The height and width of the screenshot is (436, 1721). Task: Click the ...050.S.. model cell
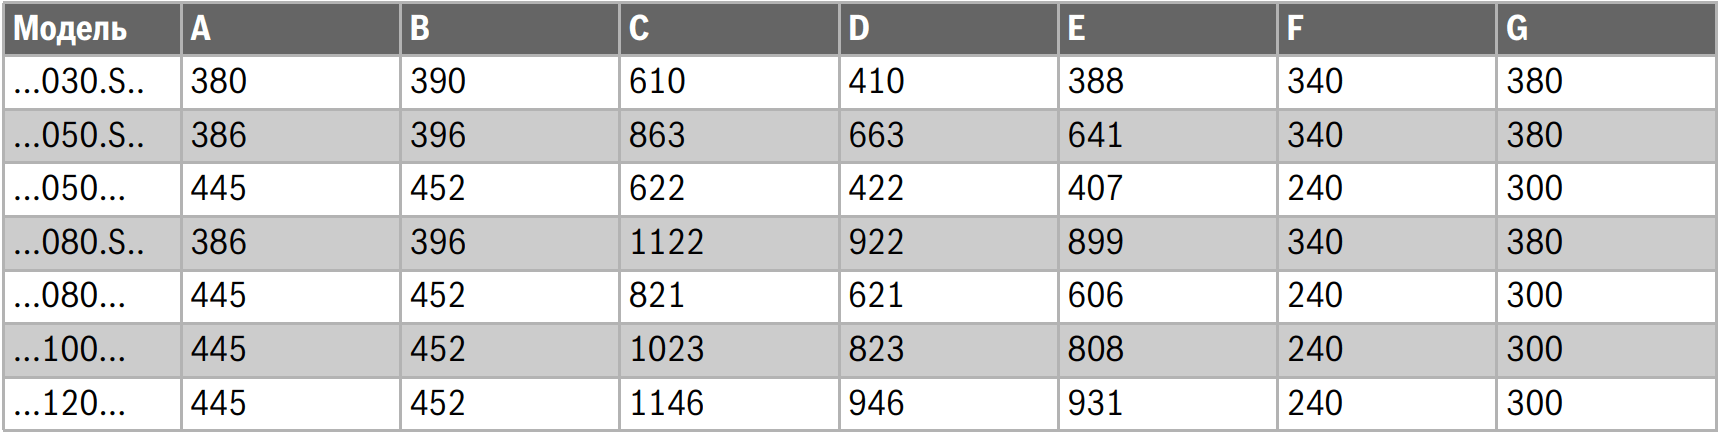pos(79,136)
